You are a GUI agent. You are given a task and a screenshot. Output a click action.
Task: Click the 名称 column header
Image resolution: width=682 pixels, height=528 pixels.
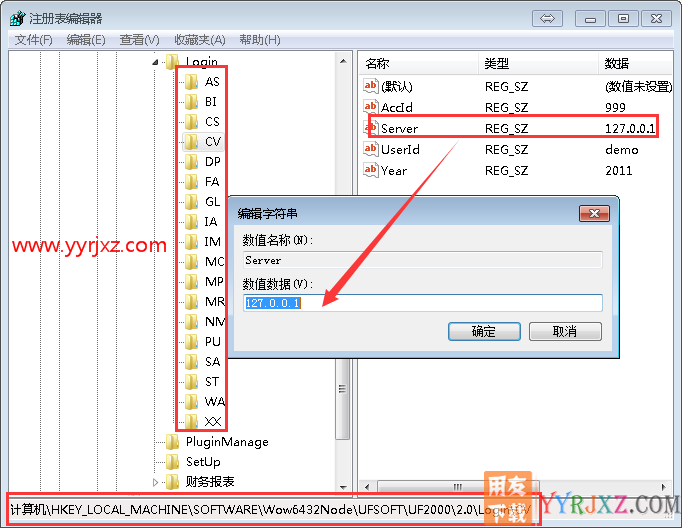418,63
